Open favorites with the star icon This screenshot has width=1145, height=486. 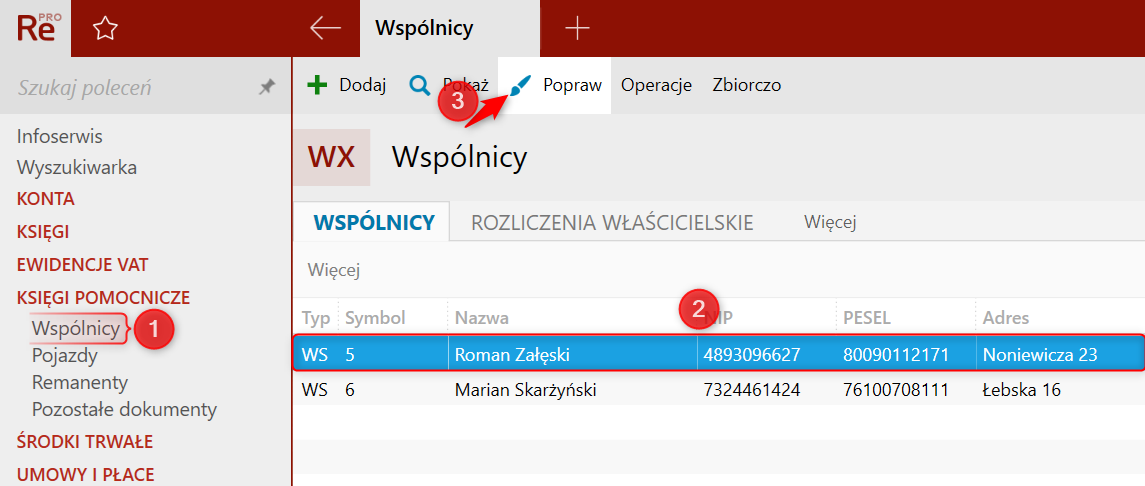tap(105, 28)
